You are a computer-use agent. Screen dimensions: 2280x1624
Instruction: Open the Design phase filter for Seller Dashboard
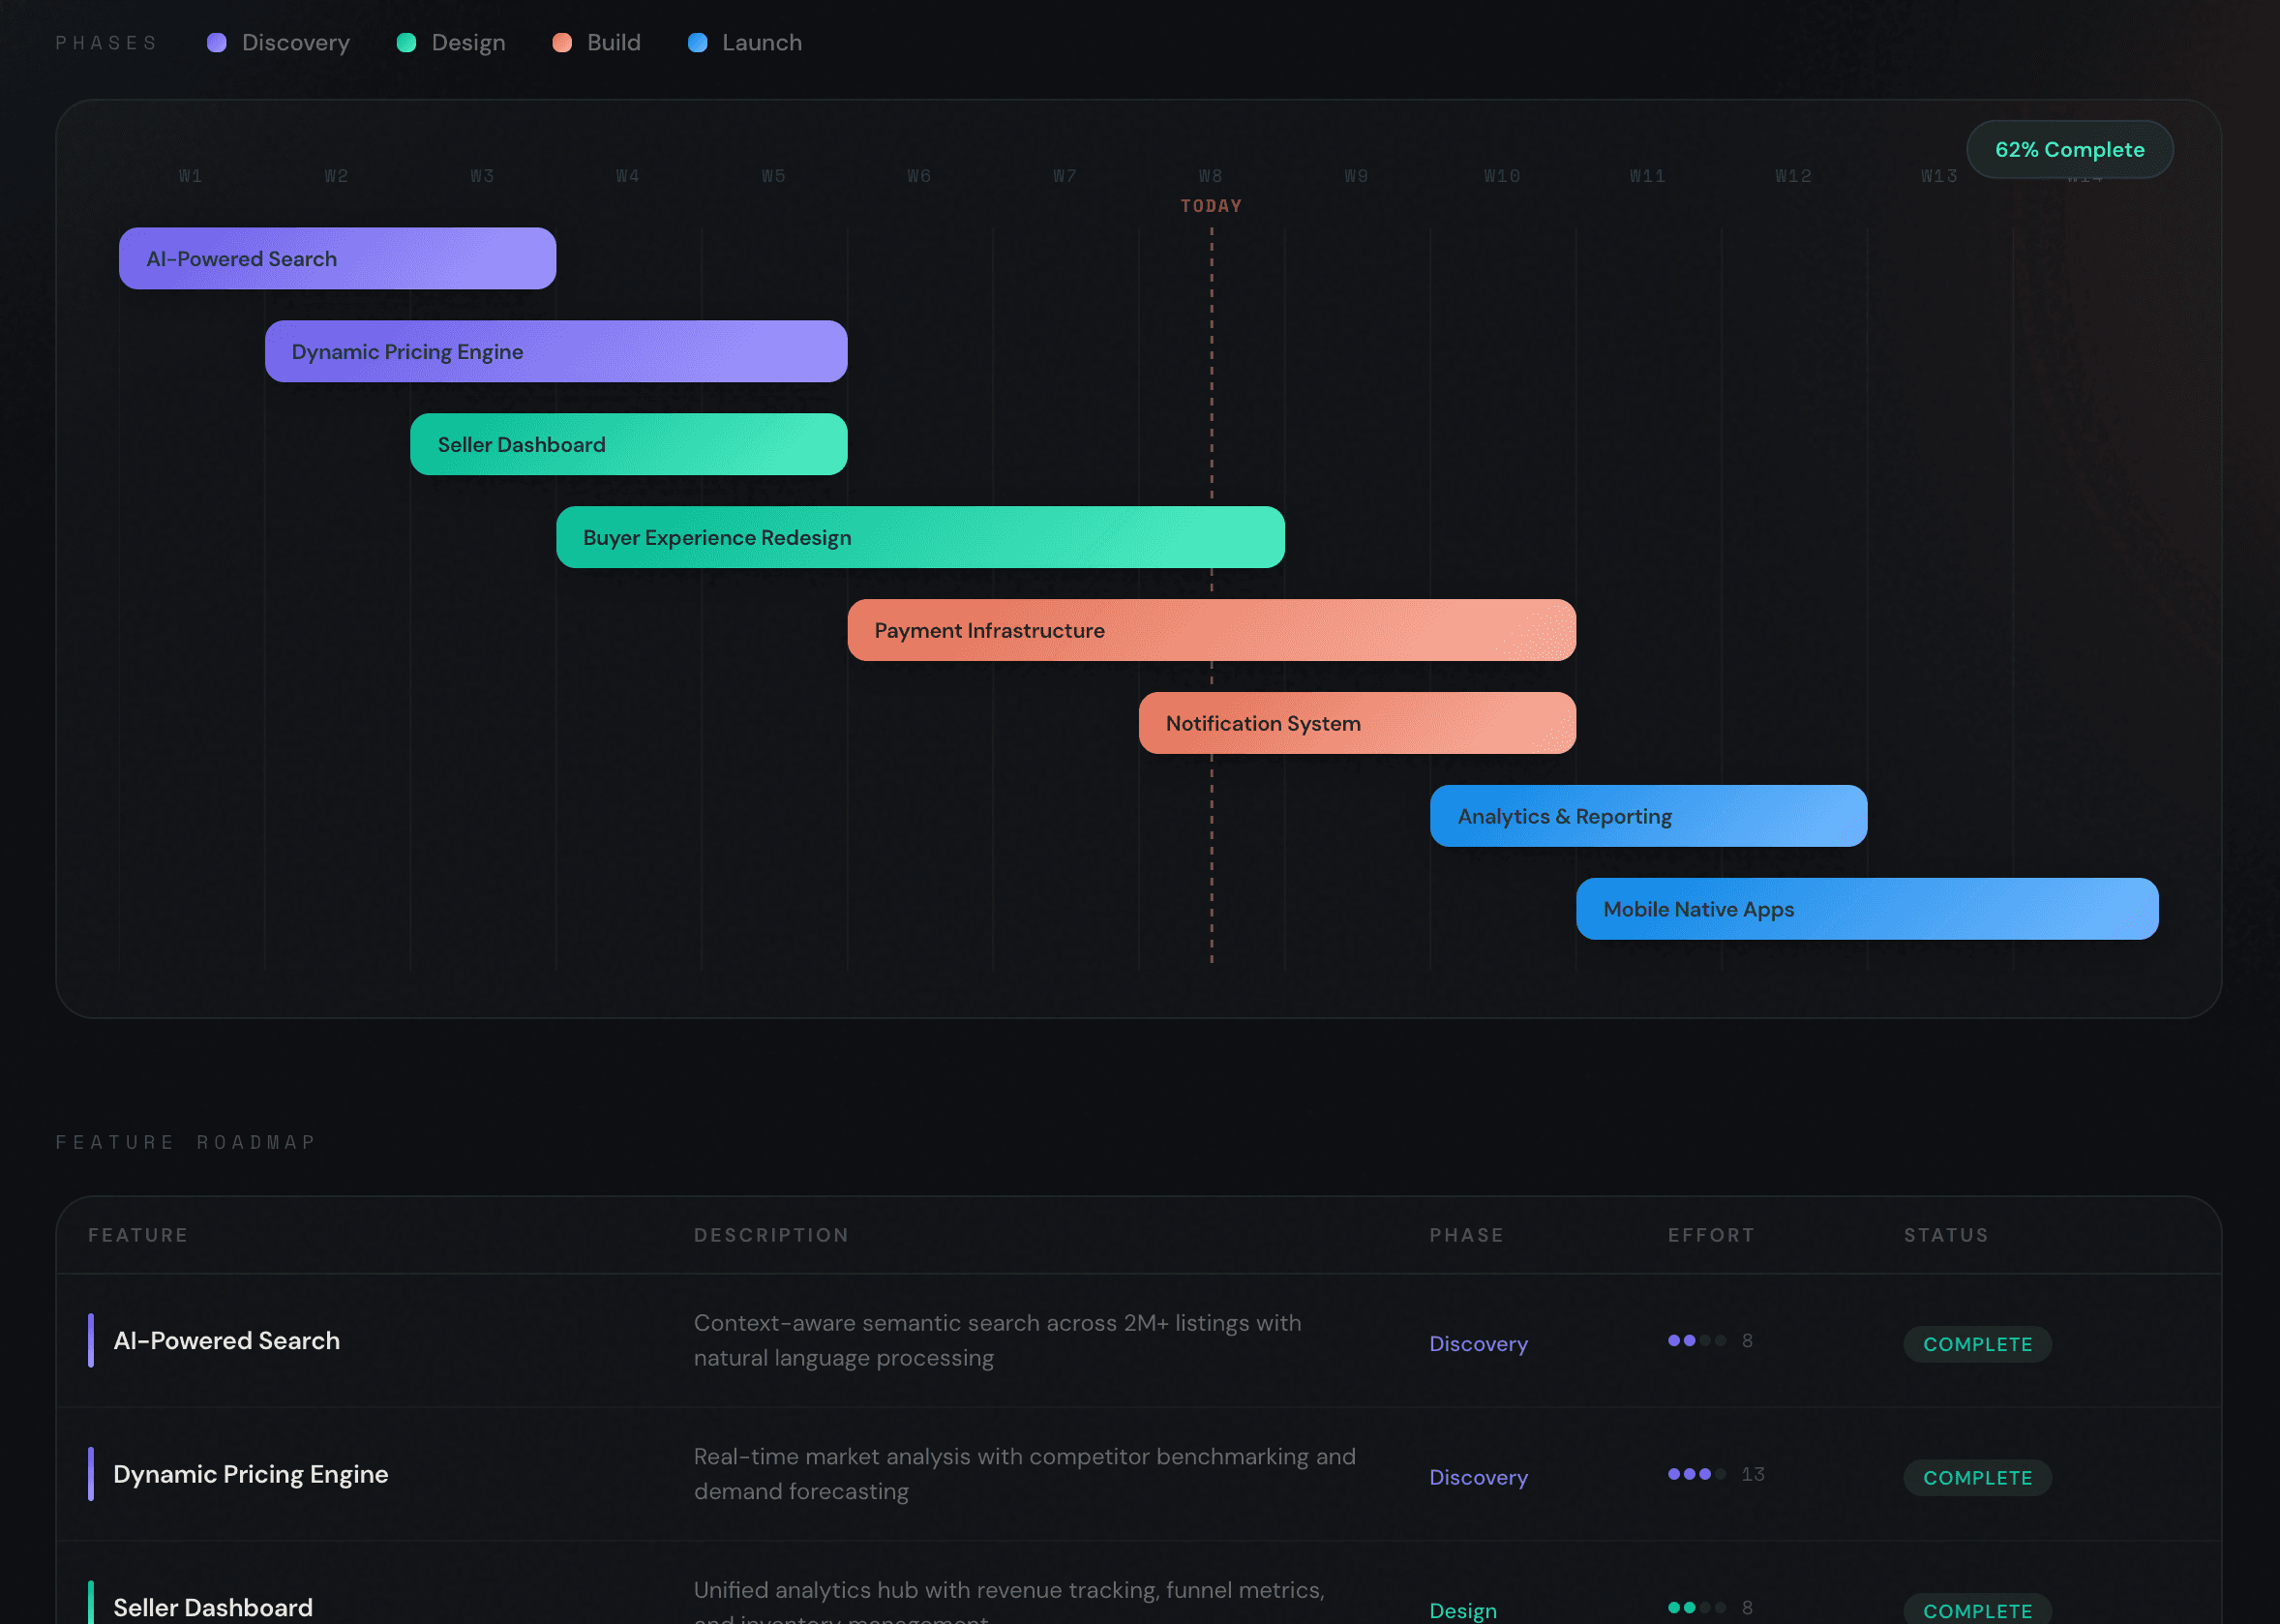pyautogui.click(x=1463, y=1610)
